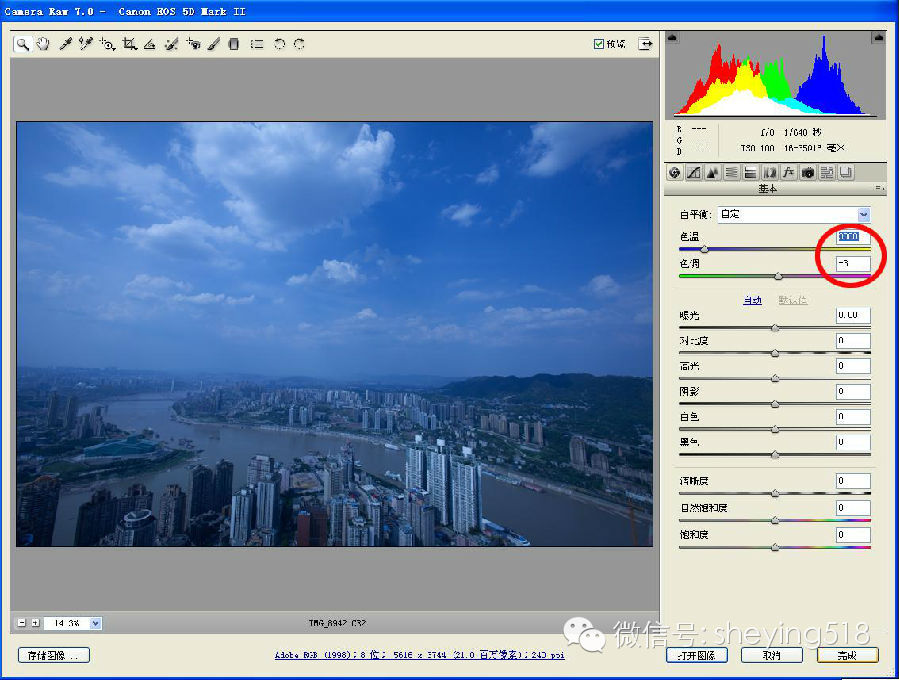Screen dimensions: 899x680
Task: Switch to the HSL / Grayscale tab
Action: coord(732,173)
